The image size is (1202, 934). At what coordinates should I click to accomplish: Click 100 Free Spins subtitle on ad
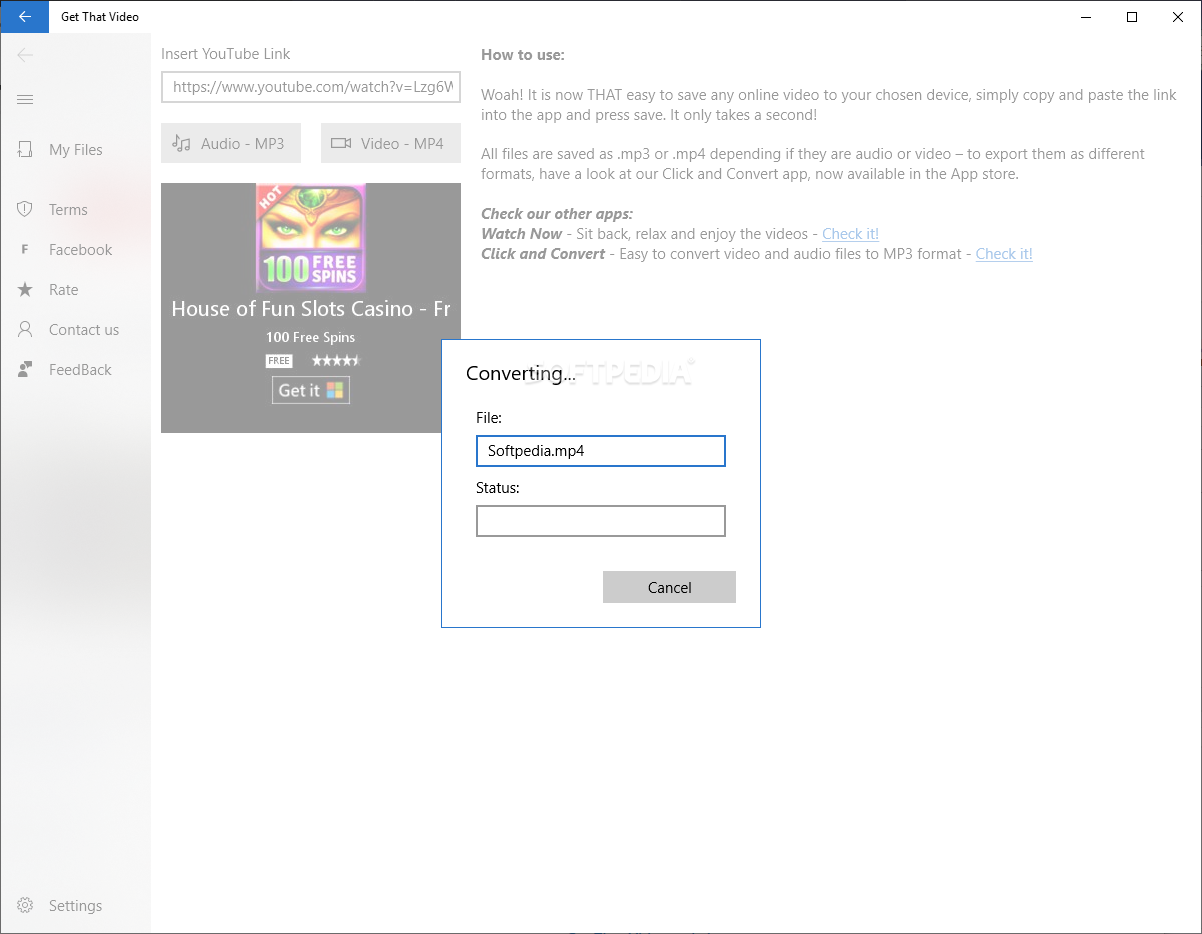point(311,337)
